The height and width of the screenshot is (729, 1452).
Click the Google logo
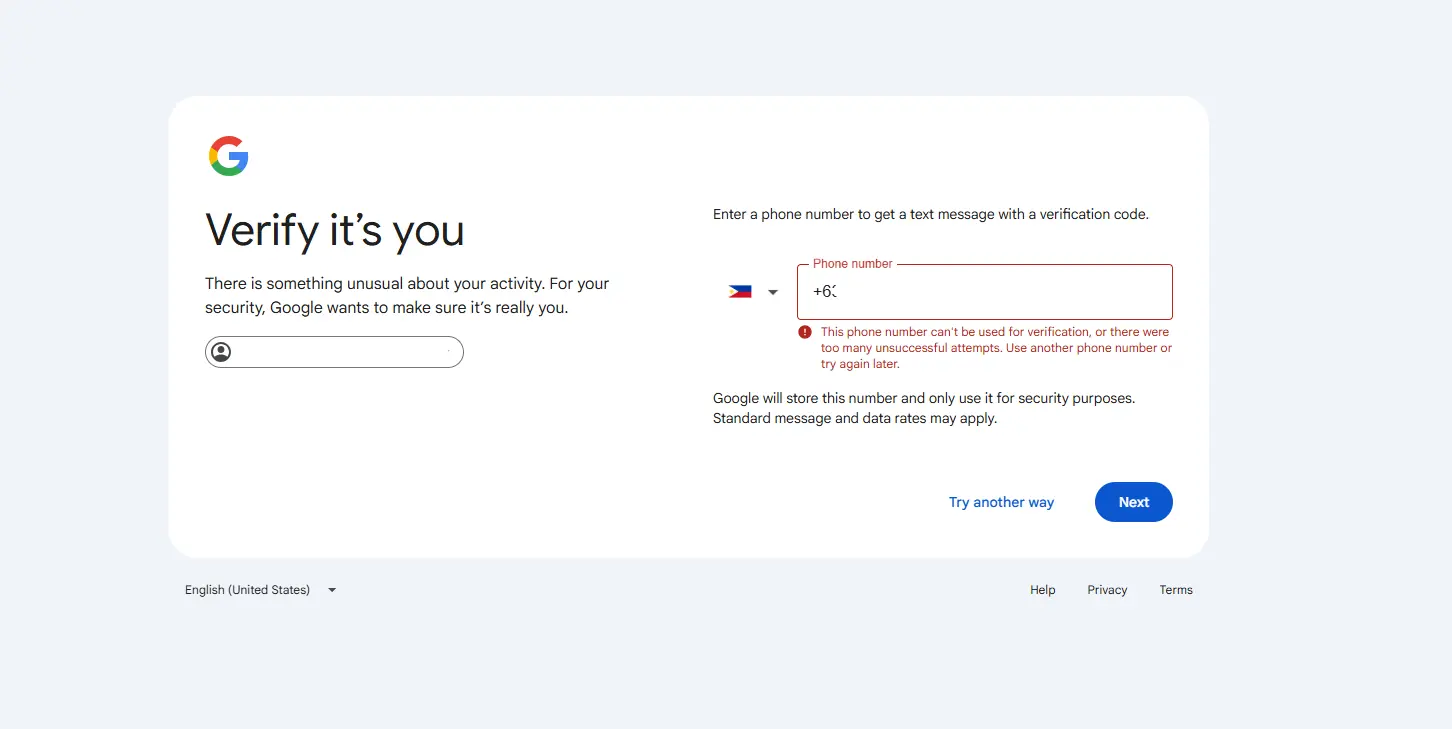pyautogui.click(x=228, y=156)
